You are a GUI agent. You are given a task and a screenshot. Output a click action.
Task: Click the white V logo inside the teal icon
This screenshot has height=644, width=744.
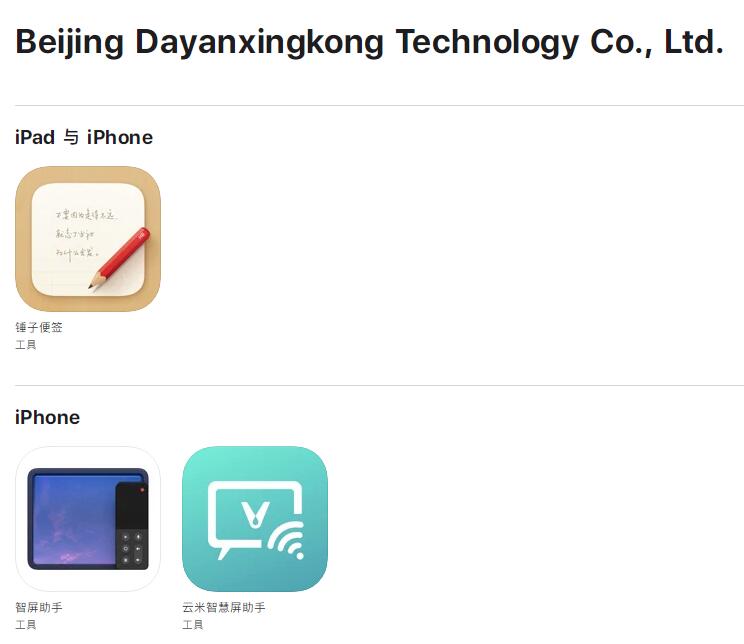coord(256,514)
